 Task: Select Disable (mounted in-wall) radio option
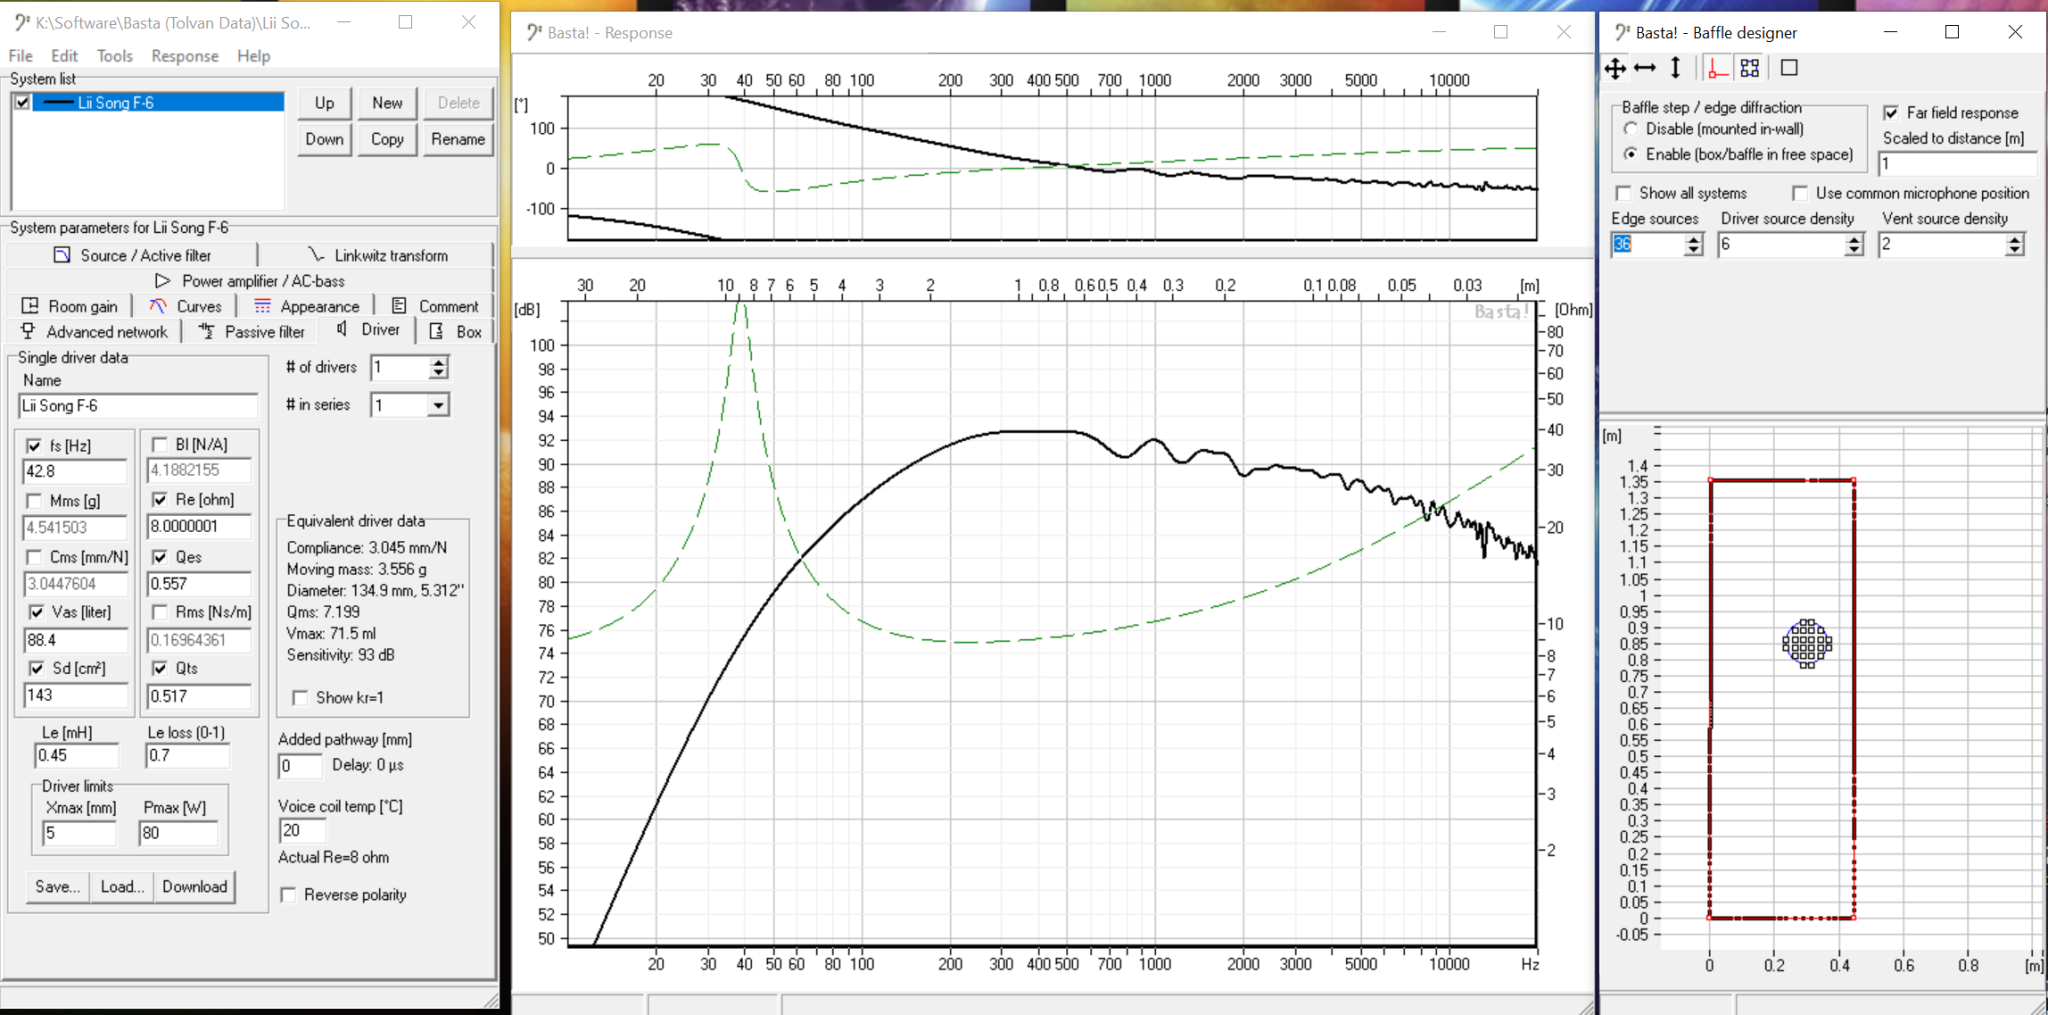click(x=1631, y=129)
